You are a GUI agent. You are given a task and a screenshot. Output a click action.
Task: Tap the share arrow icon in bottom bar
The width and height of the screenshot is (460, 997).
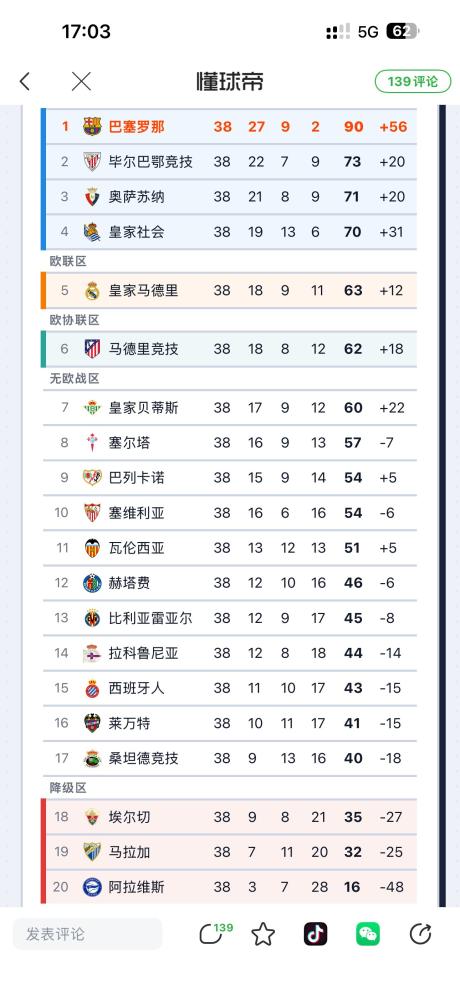point(420,934)
